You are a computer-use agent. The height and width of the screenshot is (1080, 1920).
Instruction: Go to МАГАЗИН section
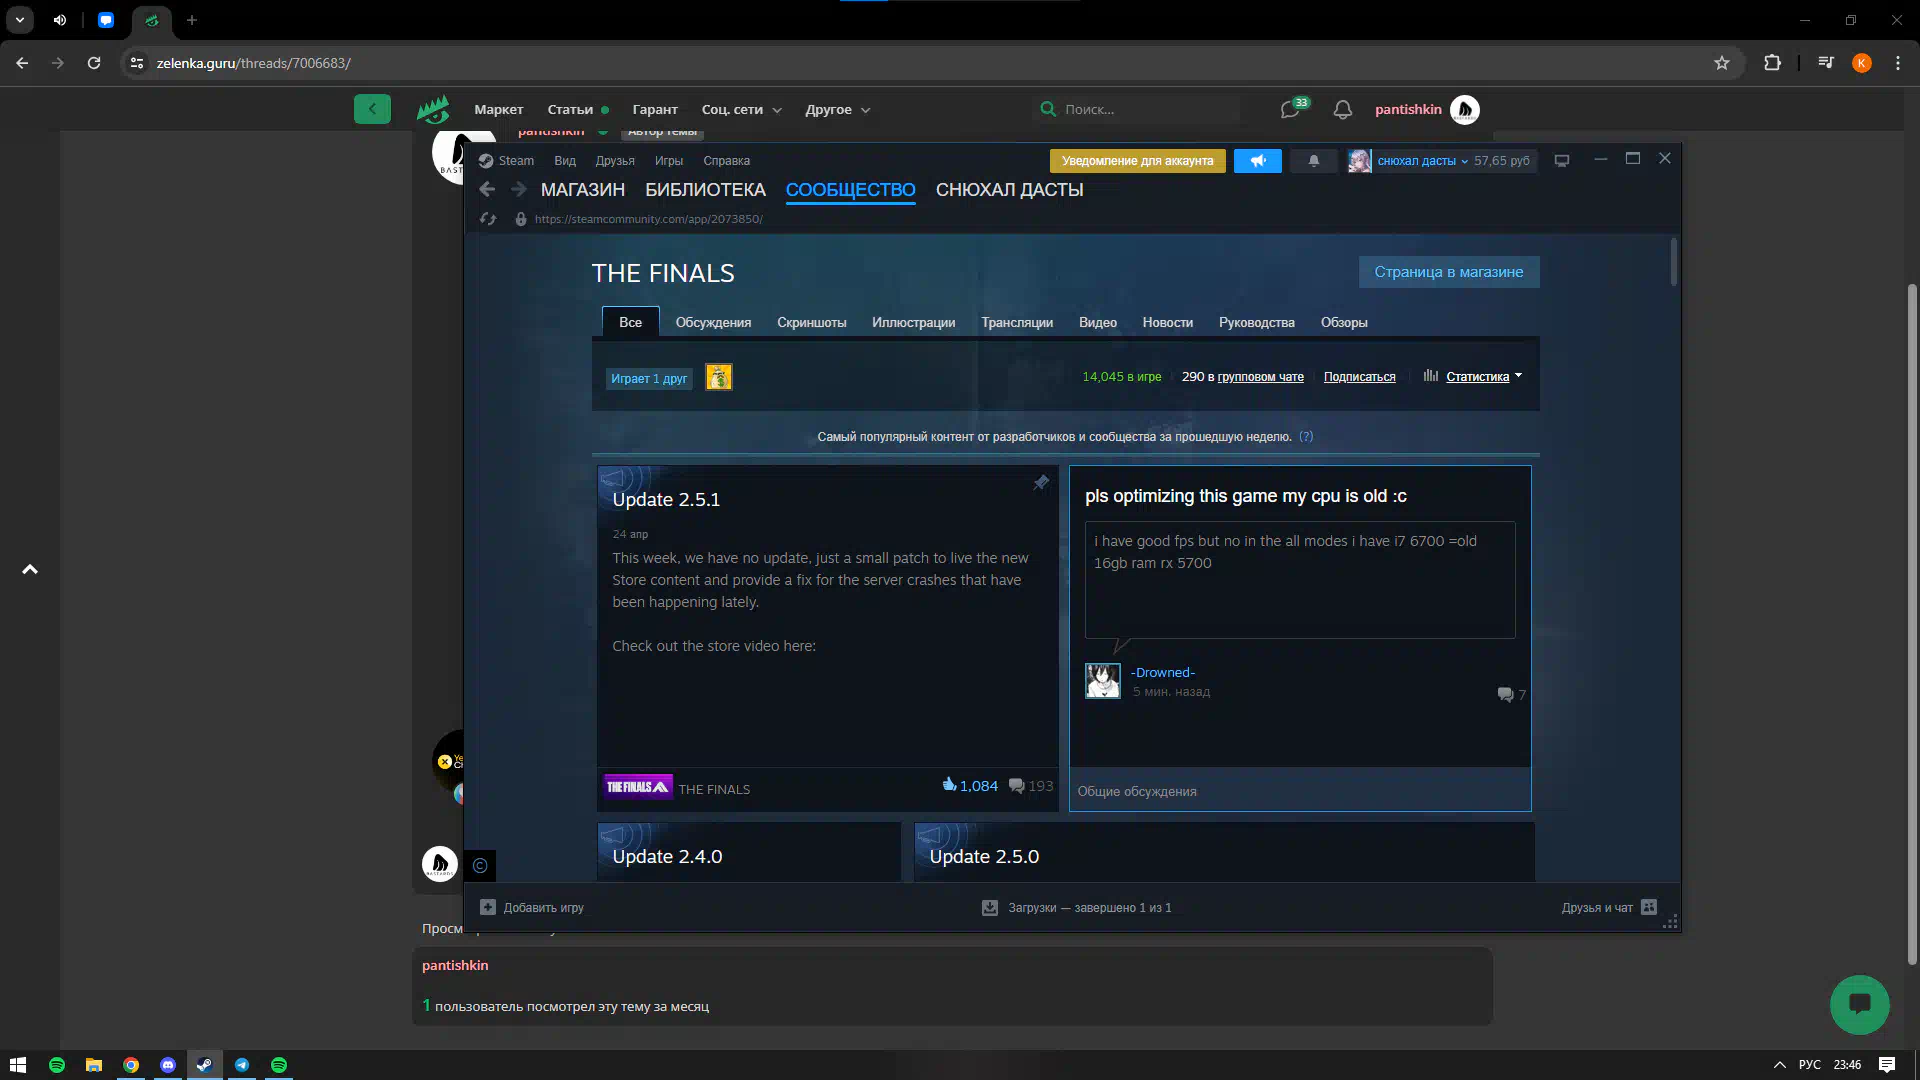tap(583, 190)
